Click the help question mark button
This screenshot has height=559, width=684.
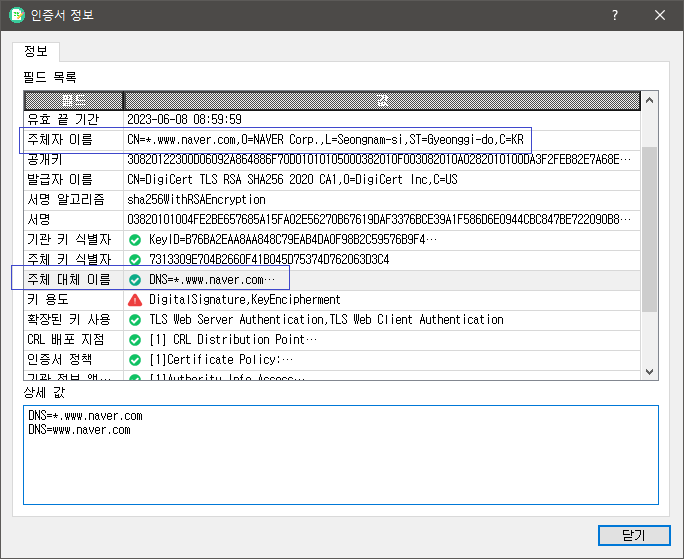[615, 15]
